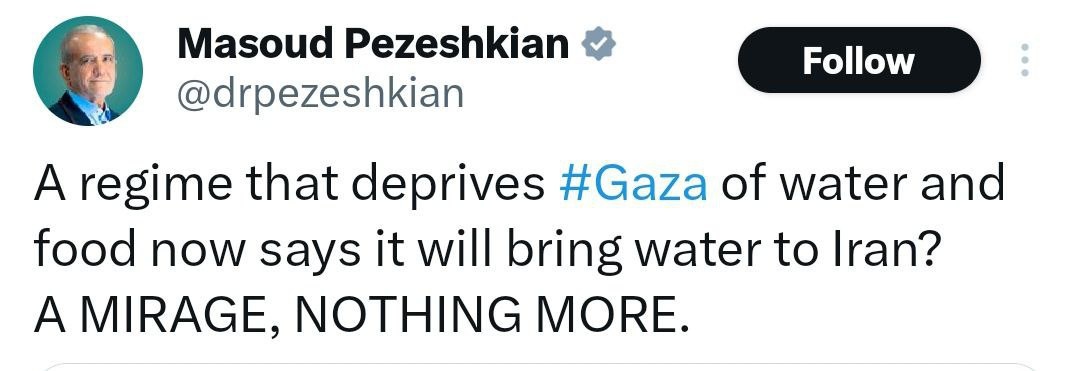Click the line 'food now says it will bring'
The width and height of the screenshot is (1080, 371).
click(488, 251)
